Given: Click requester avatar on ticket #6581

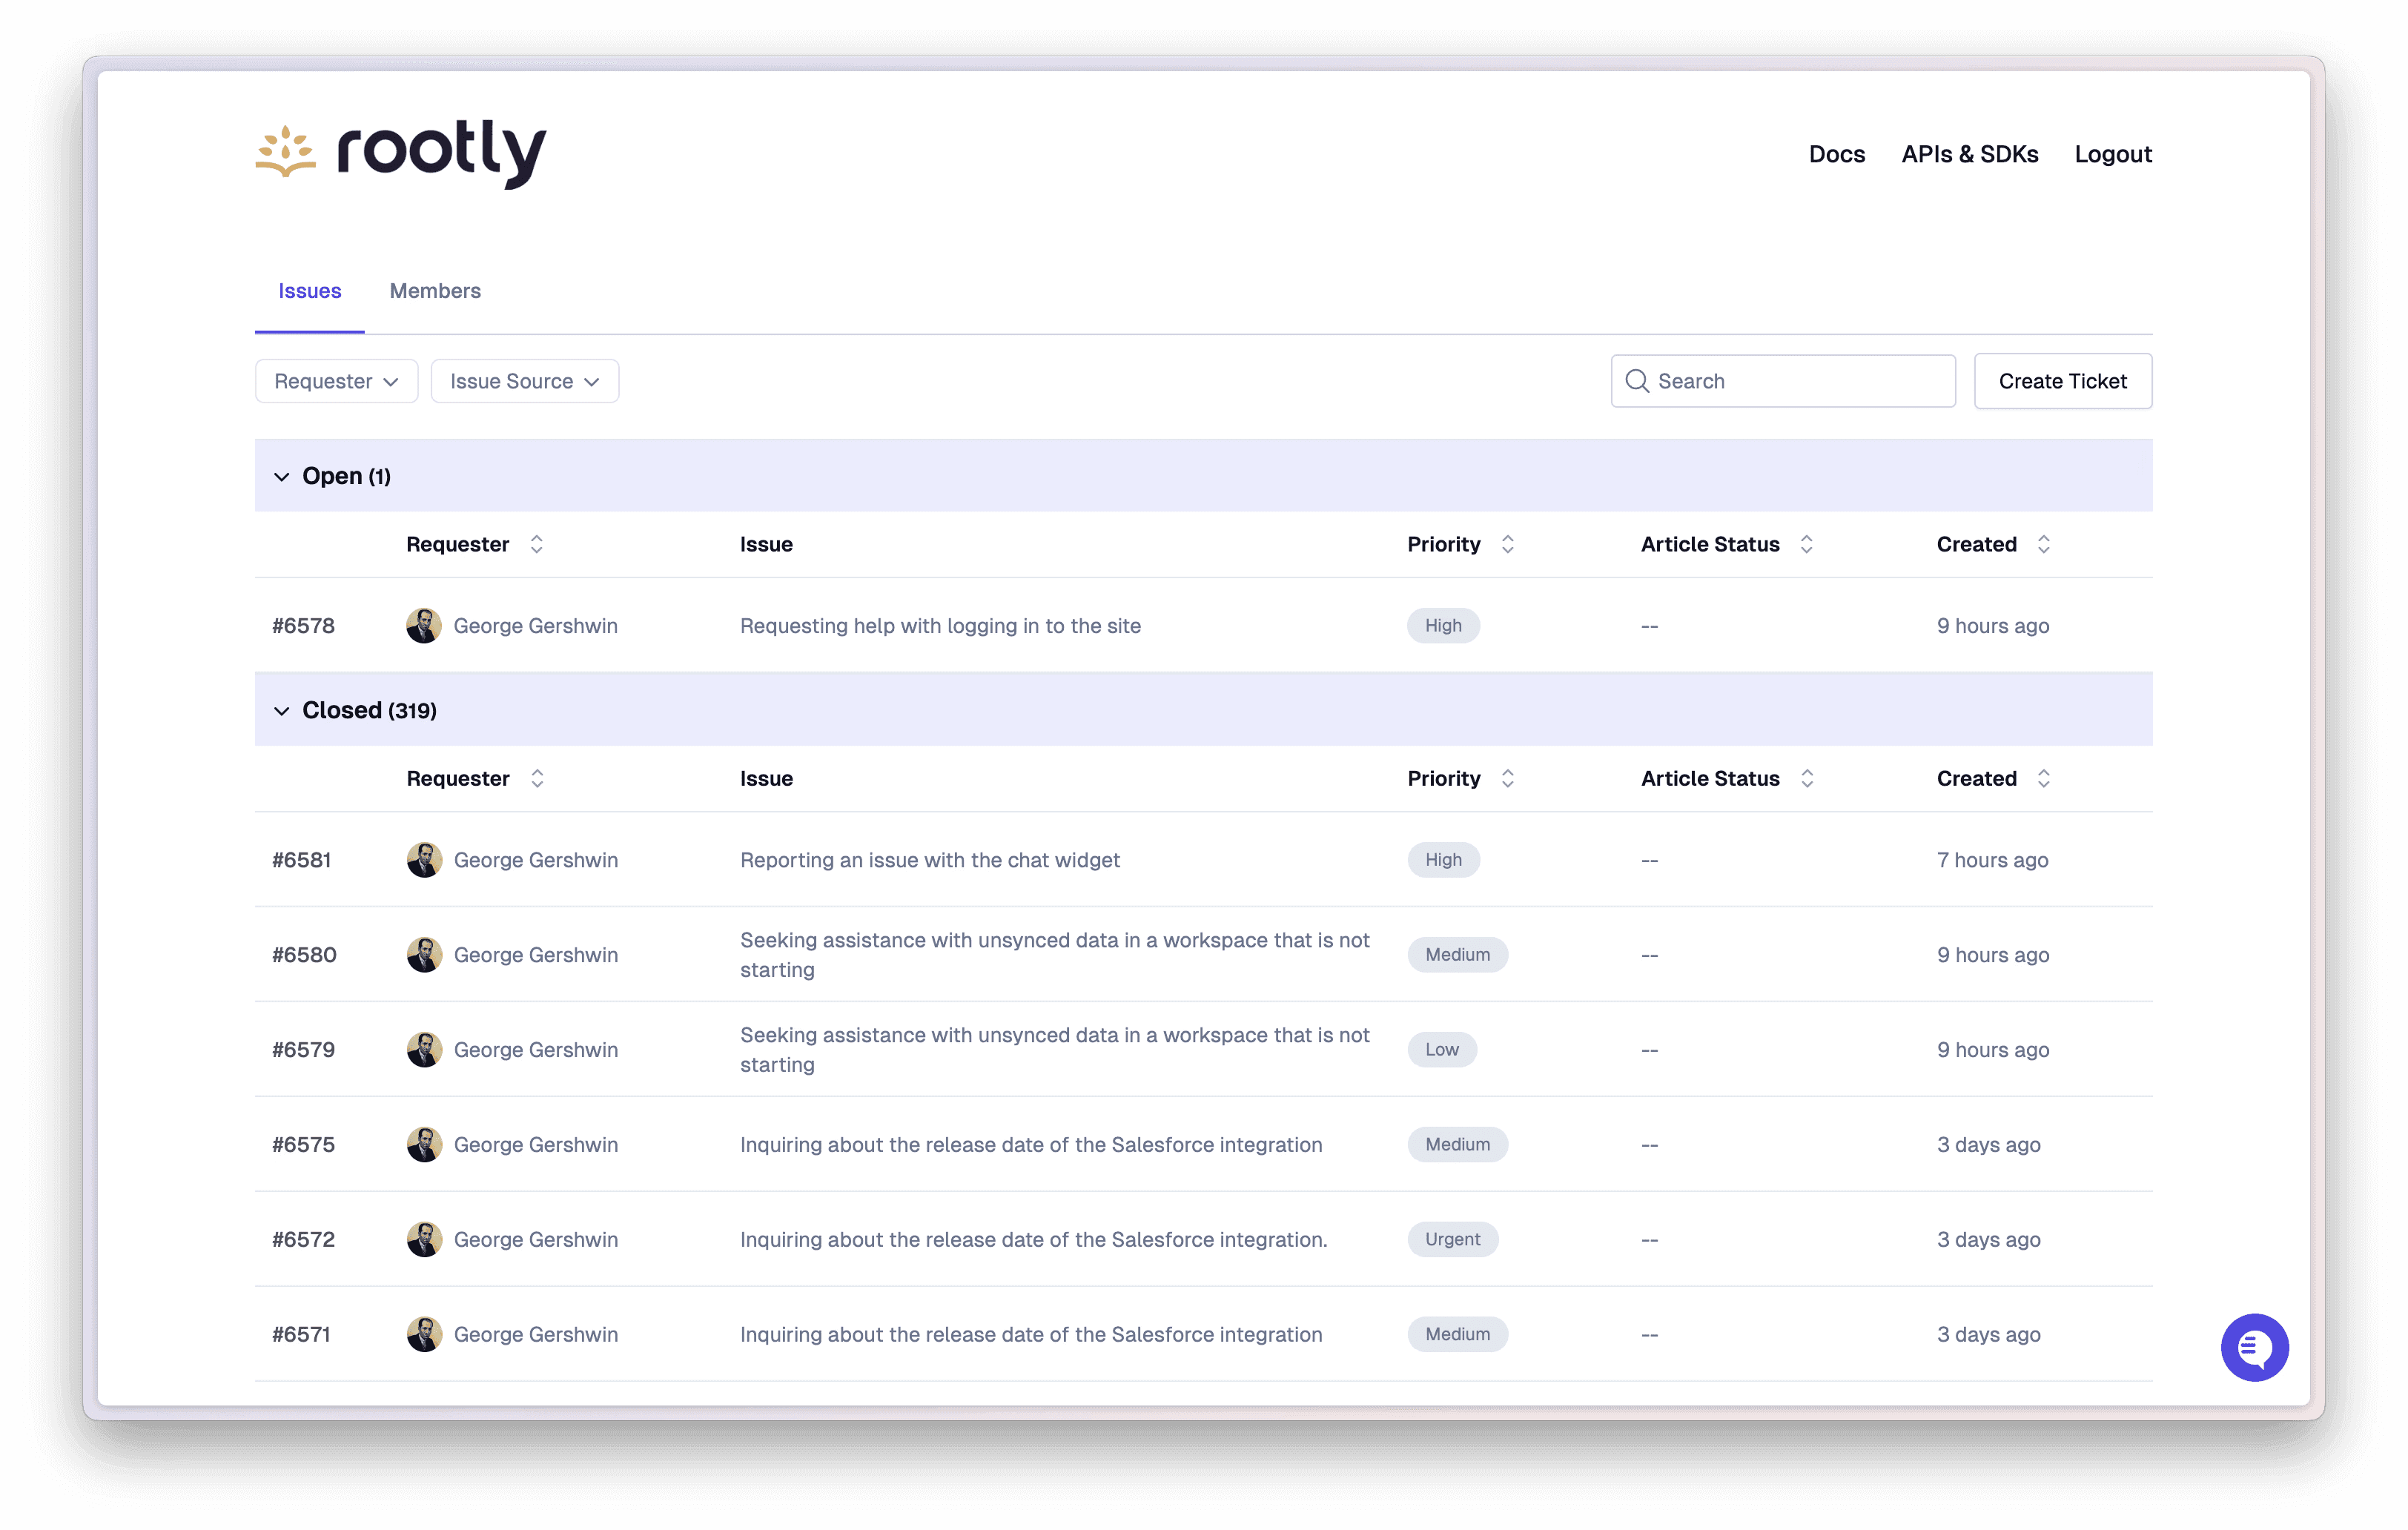Looking at the screenshot, I should [424, 860].
